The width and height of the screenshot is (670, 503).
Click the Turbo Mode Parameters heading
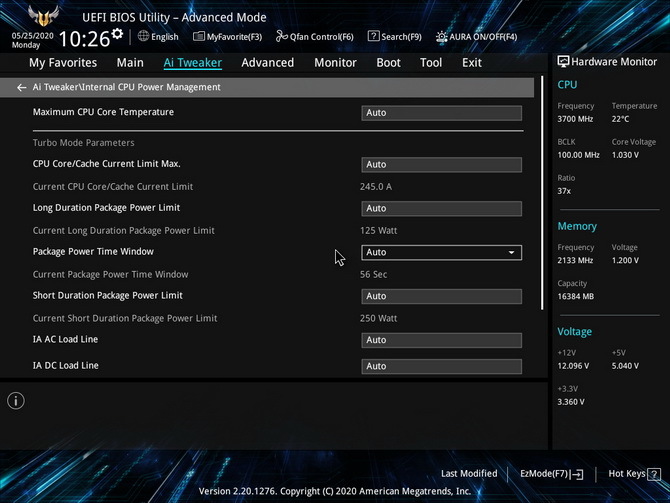(x=84, y=143)
